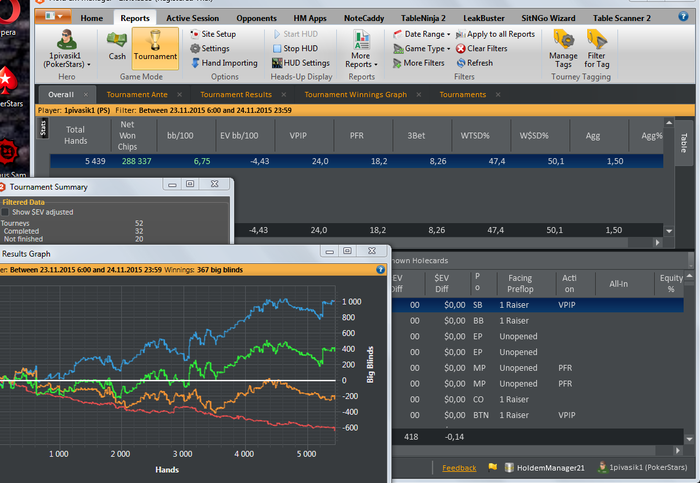Select Cash game mode
Screen dimensions: 700x483
117,45
